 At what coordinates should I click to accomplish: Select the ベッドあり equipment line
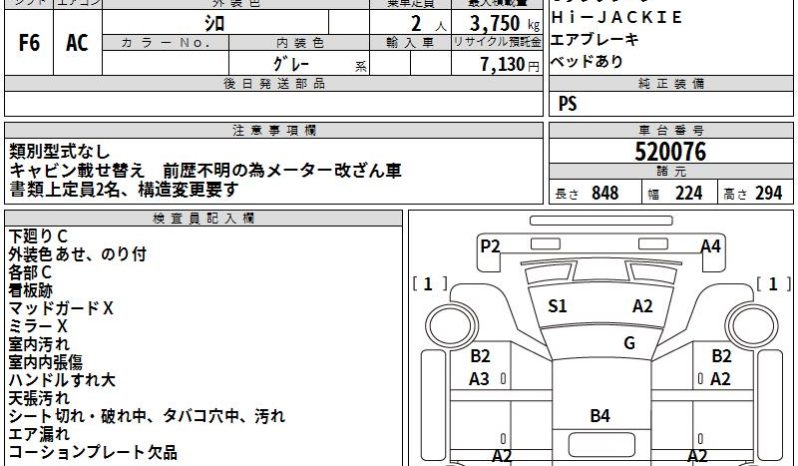(587, 62)
